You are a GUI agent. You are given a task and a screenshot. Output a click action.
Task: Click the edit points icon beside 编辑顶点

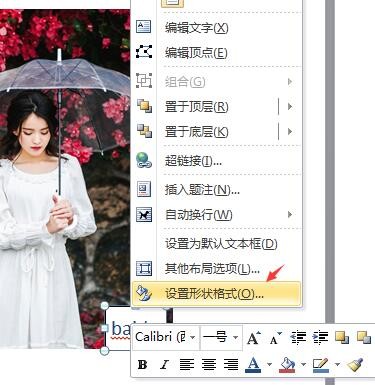144,52
